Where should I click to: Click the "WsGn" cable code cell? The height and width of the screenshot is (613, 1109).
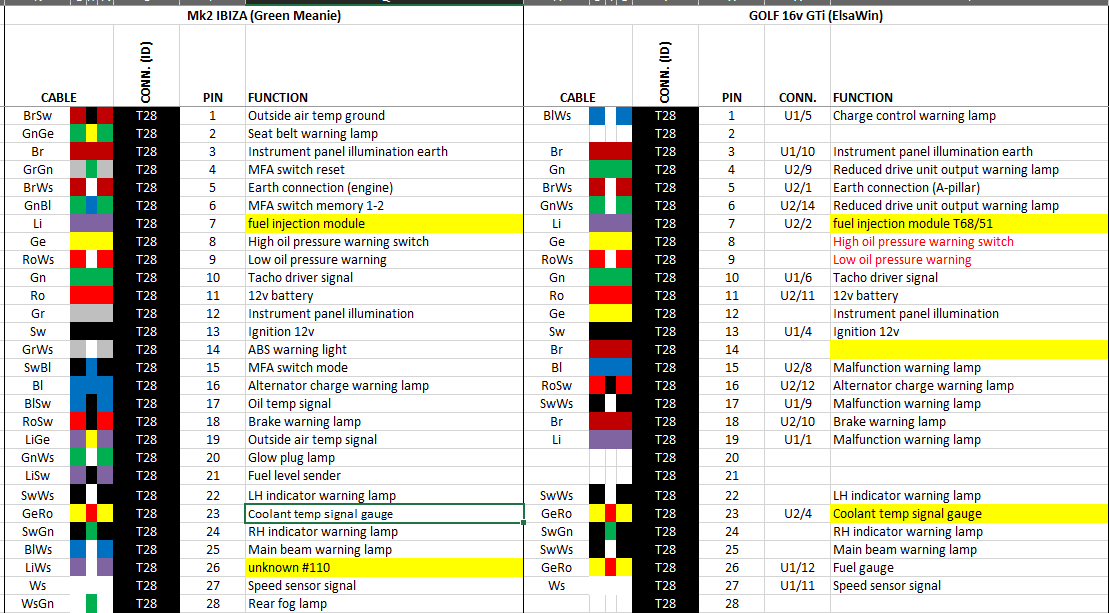[37, 604]
